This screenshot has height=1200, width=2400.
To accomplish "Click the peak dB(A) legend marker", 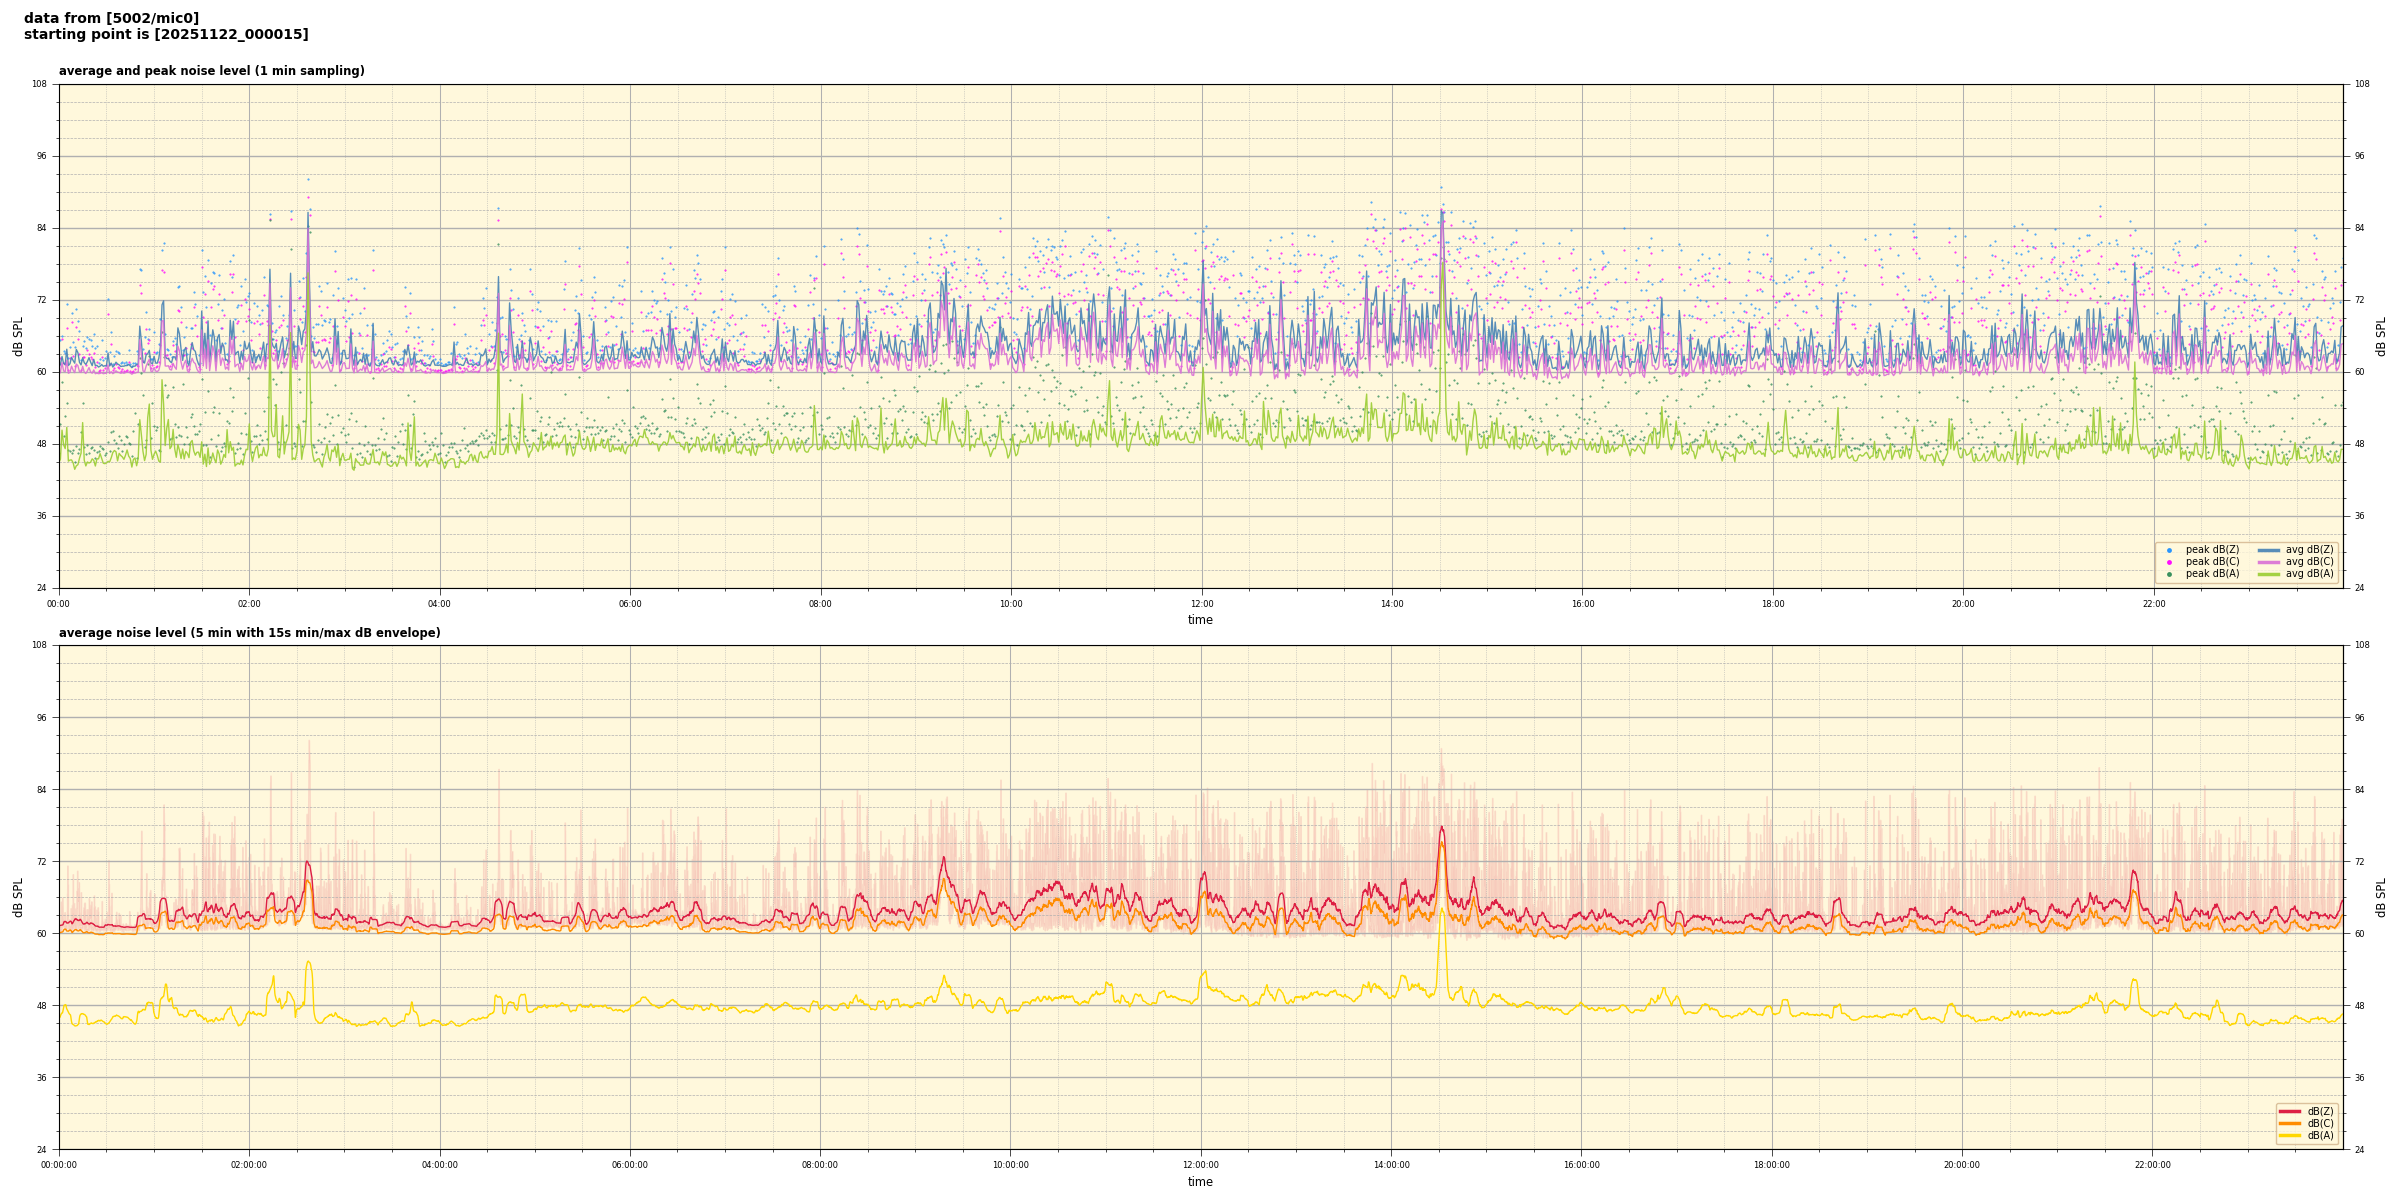I will [2169, 574].
